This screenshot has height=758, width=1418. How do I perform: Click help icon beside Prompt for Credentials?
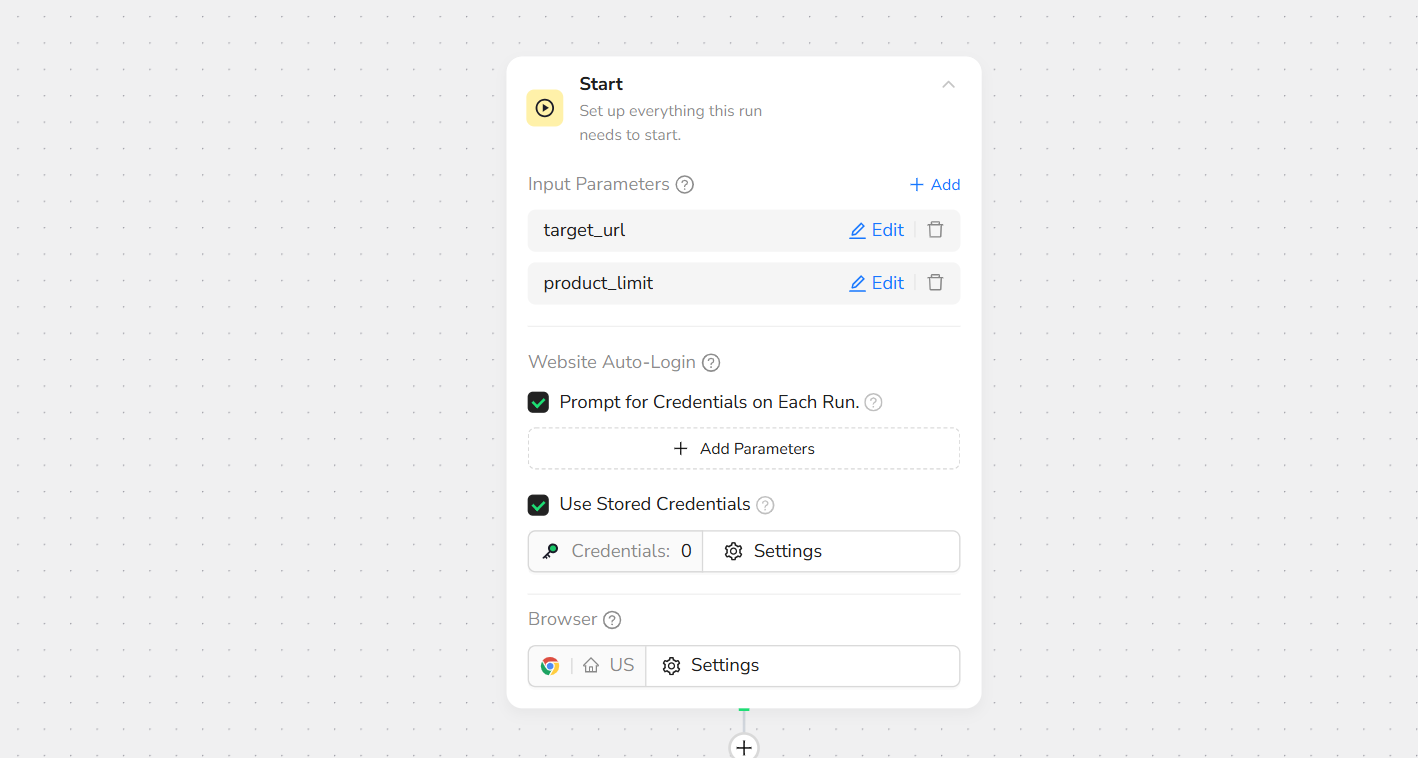point(873,403)
